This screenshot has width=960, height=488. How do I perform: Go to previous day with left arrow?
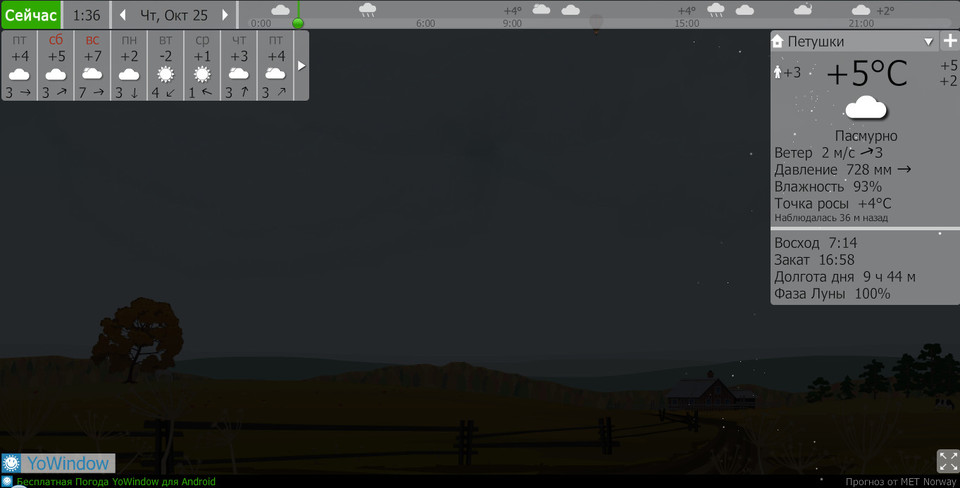123,15
